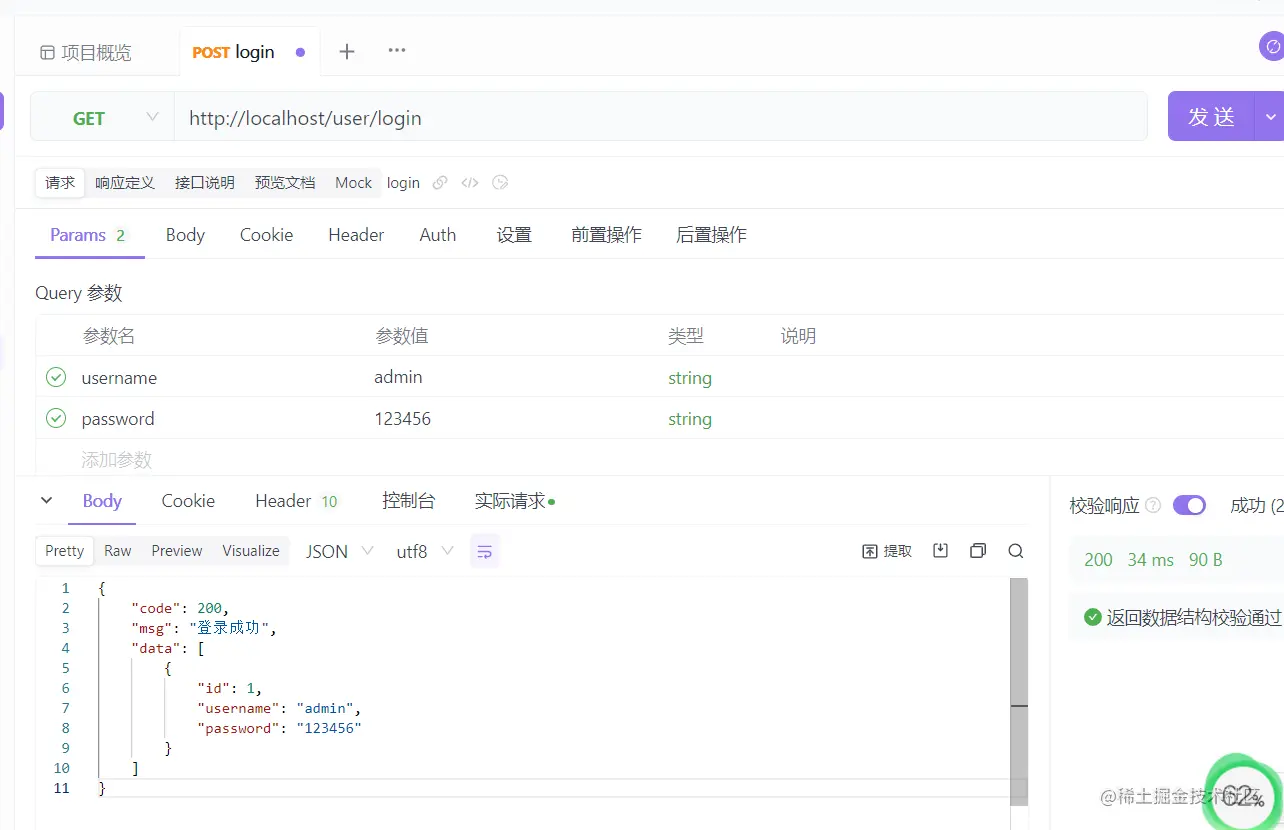Open the utf8 encoding dropdown
Screen dimensions: 1284x830
(425, 551)
